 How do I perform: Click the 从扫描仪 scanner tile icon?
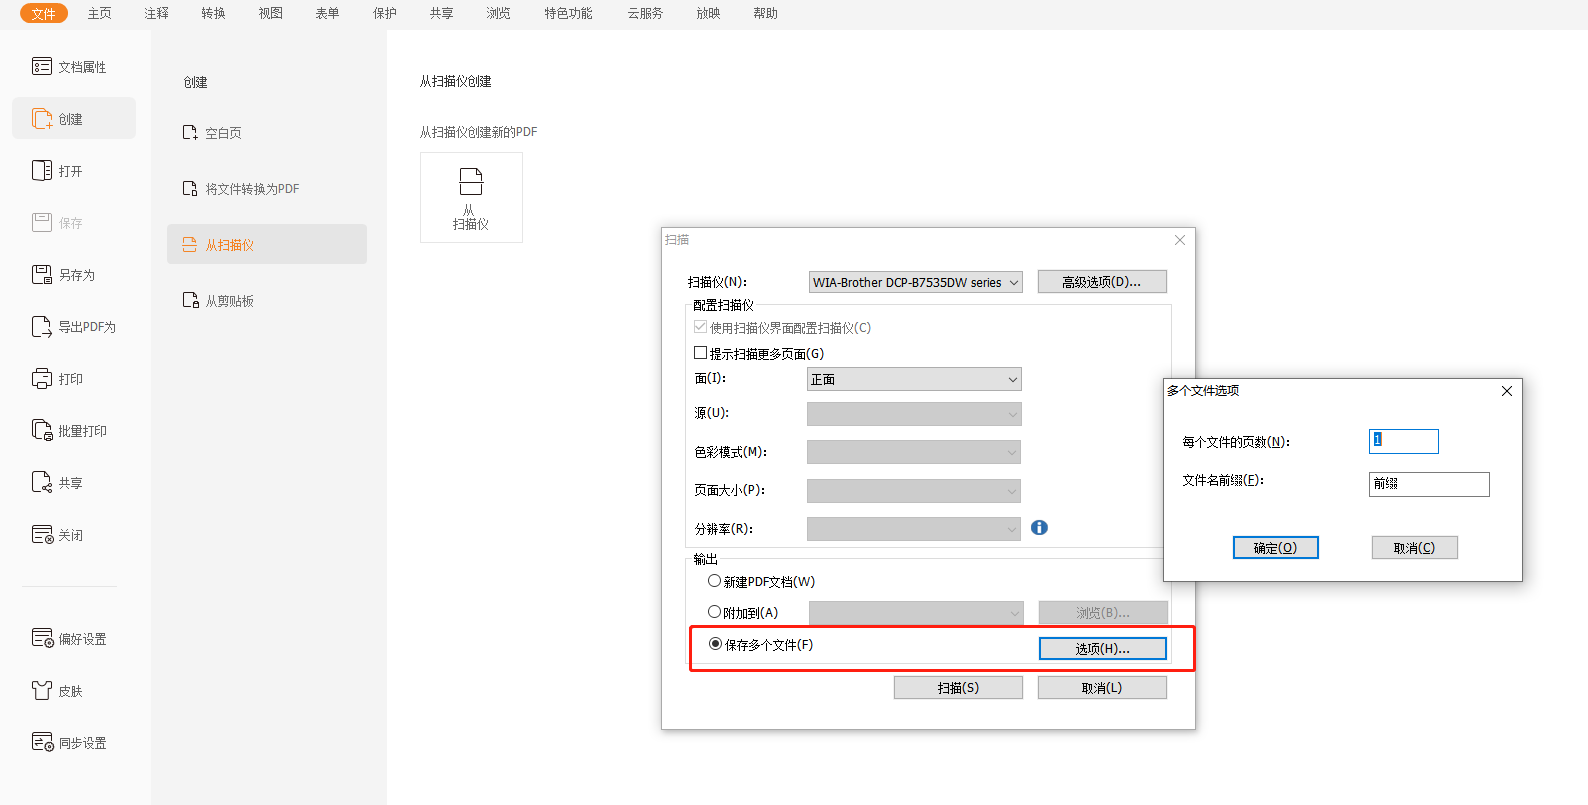(x=471, y=182)
